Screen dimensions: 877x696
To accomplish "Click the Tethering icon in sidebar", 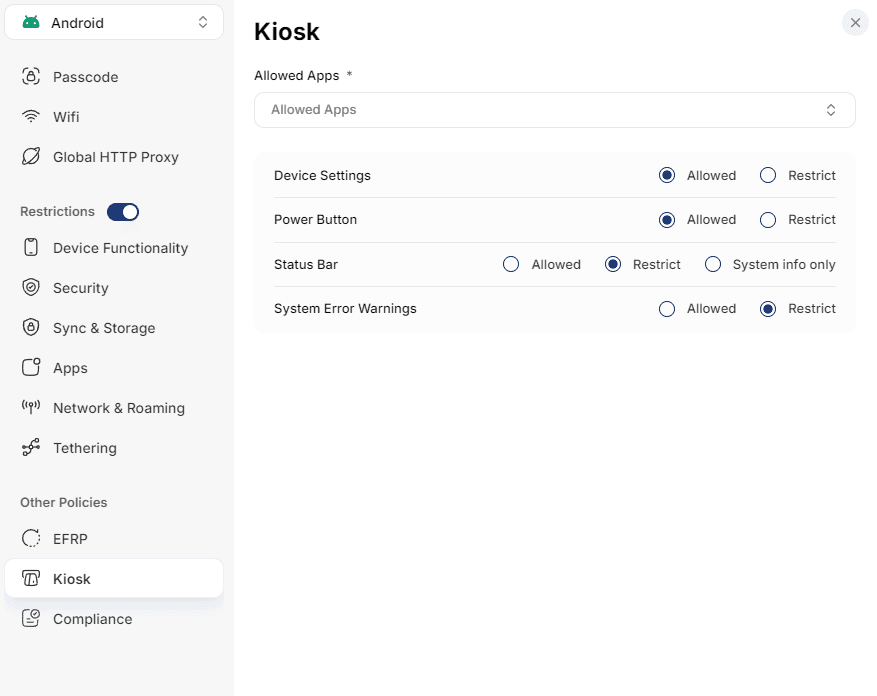I will click(32, 448).
